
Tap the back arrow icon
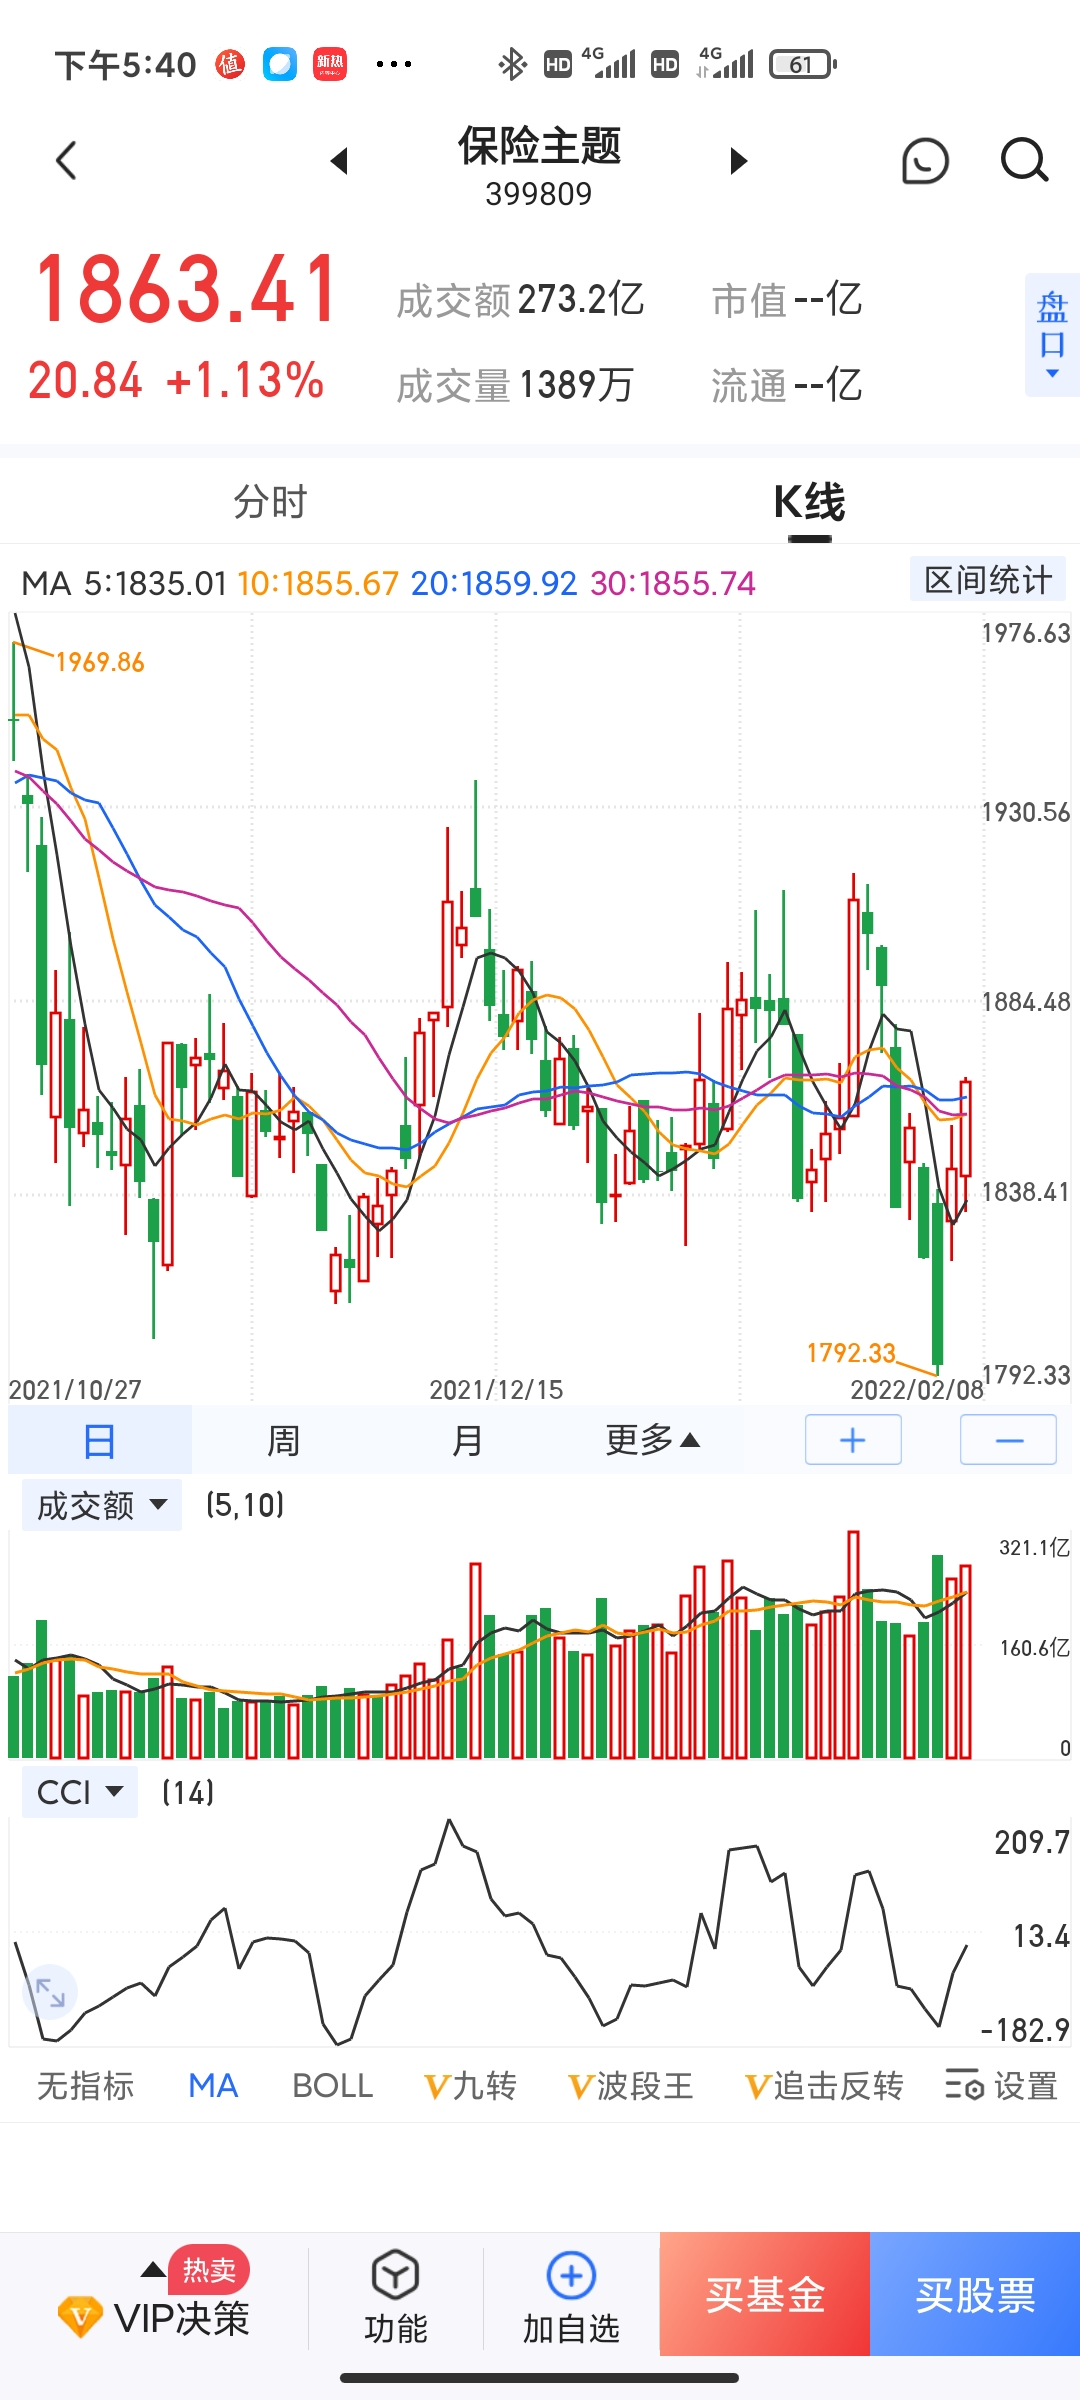(67, 161)
